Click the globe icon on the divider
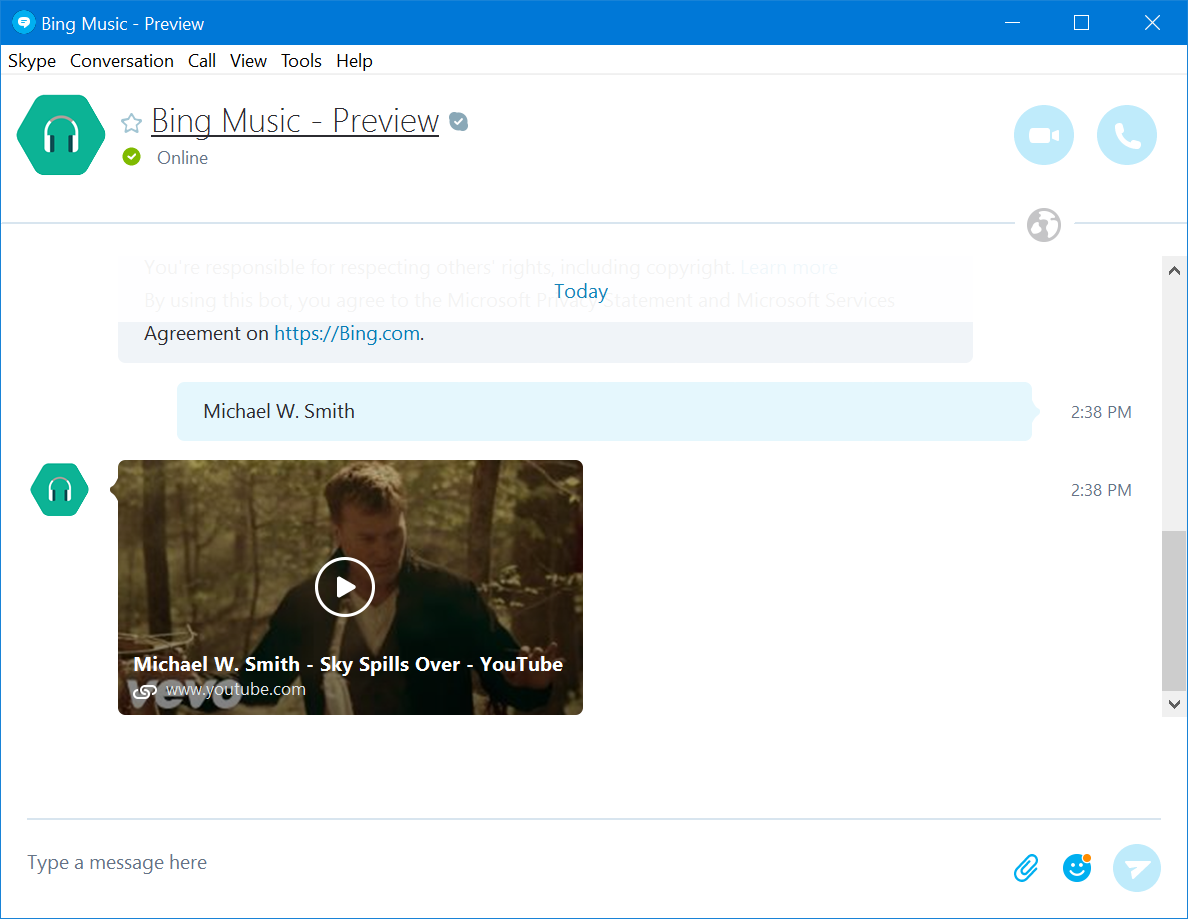Viewport: 1188px width, 919px height. point(1043,225)
